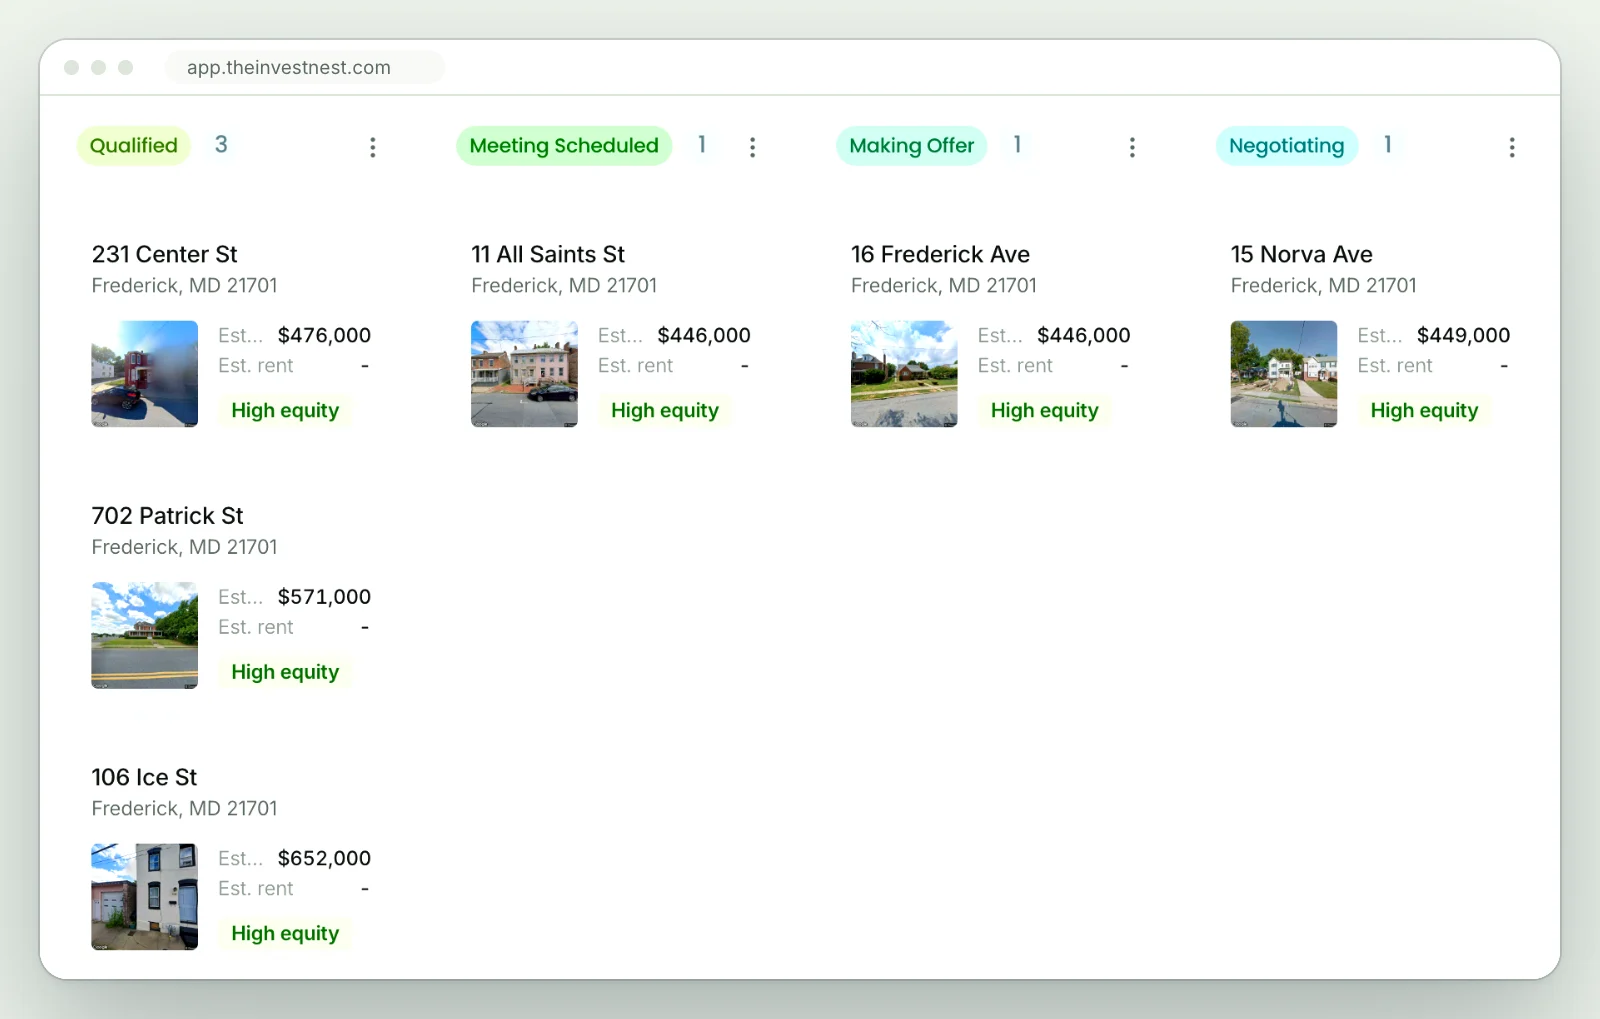
Task: Open the 106 Ice St property
Action: [x=144, y=777]
